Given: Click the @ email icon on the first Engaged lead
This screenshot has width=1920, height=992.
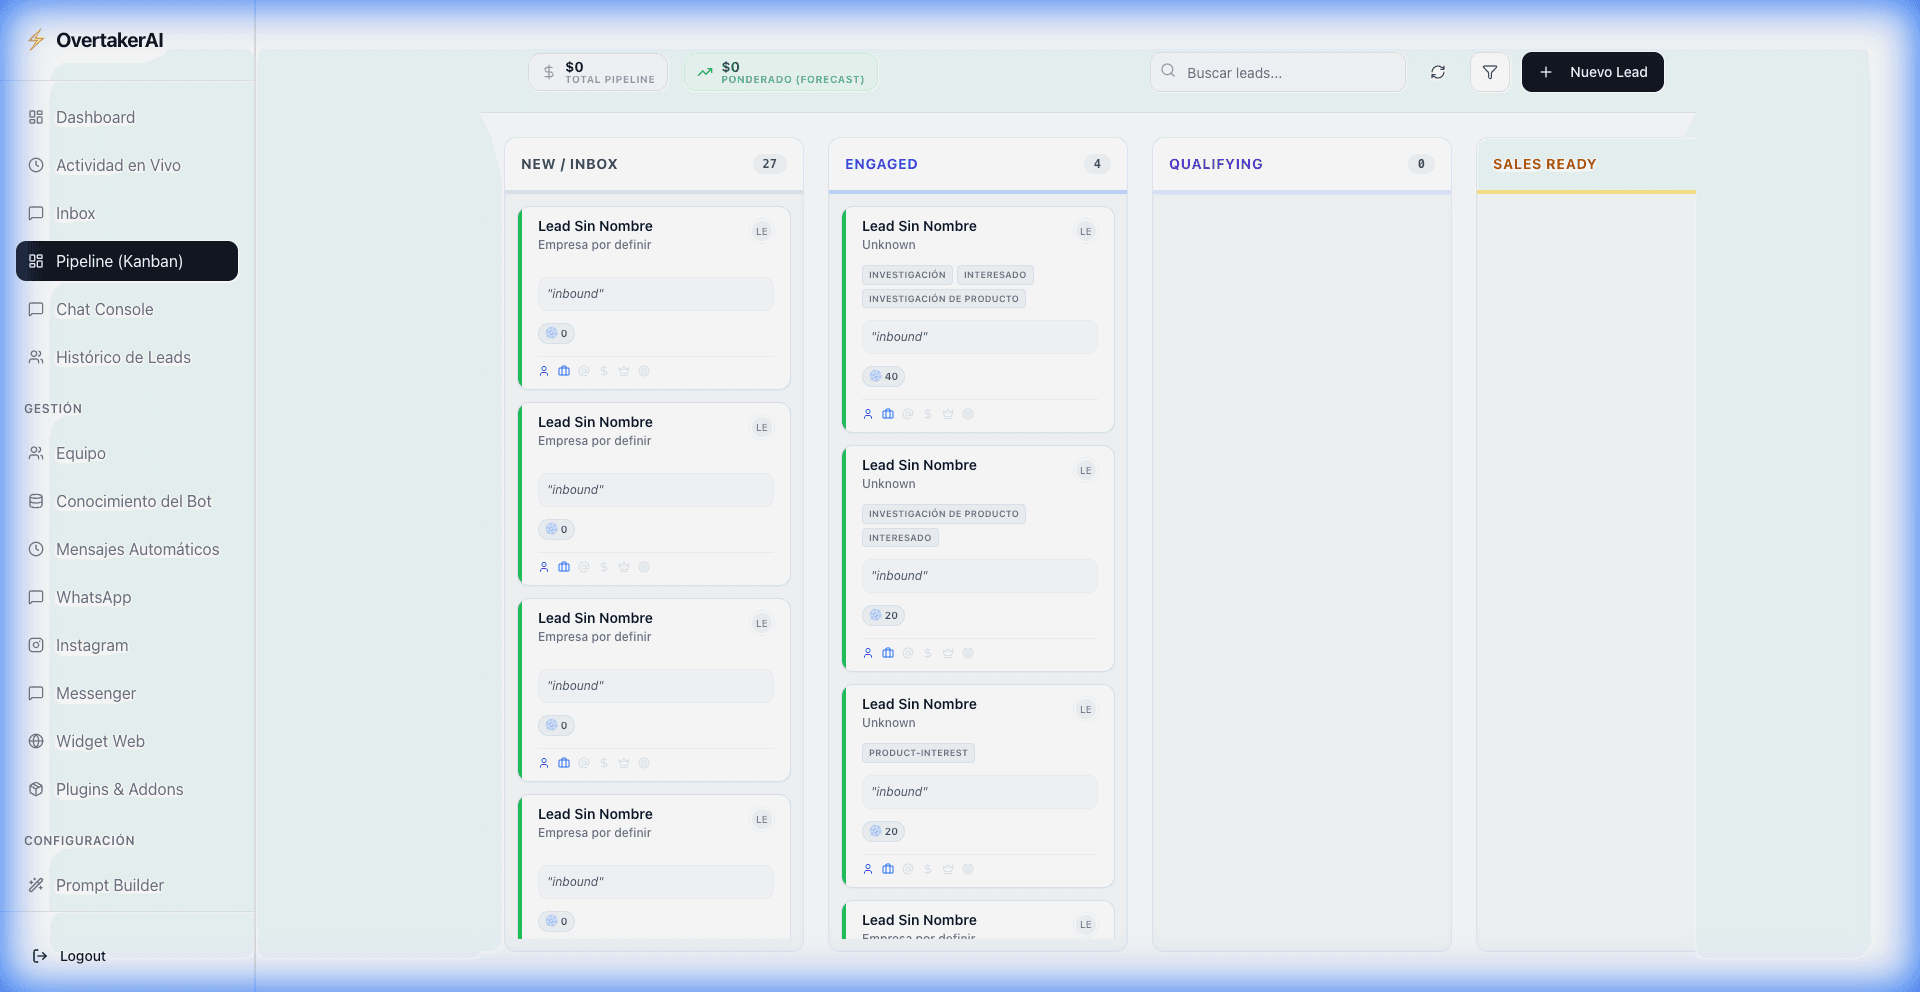Looking at the screenshot, I should coord(908,413).
